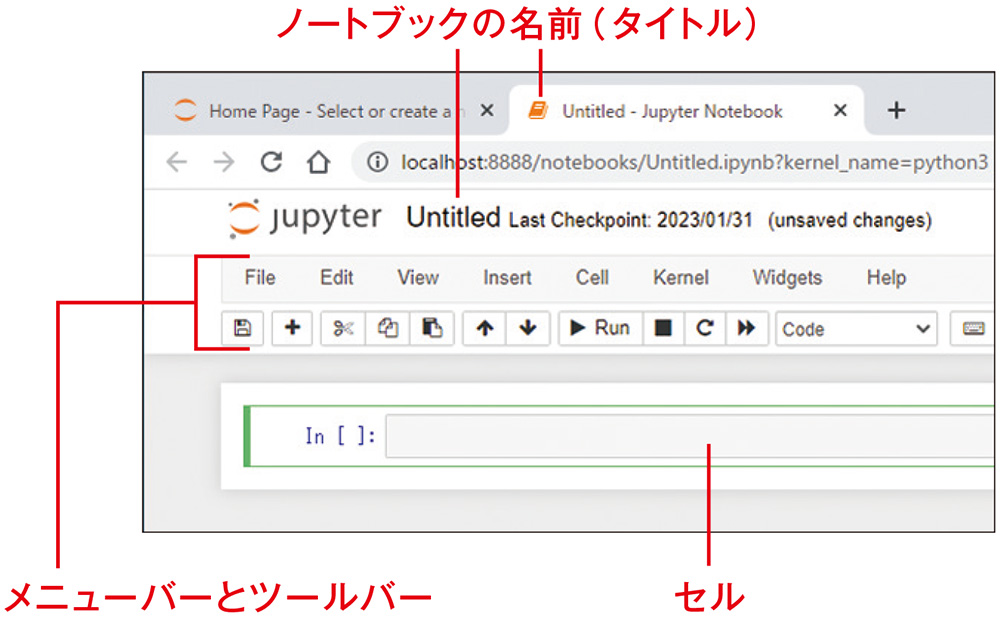
Task: Save the notebook using floppy disk icon
Action: (x=242, y=328)
